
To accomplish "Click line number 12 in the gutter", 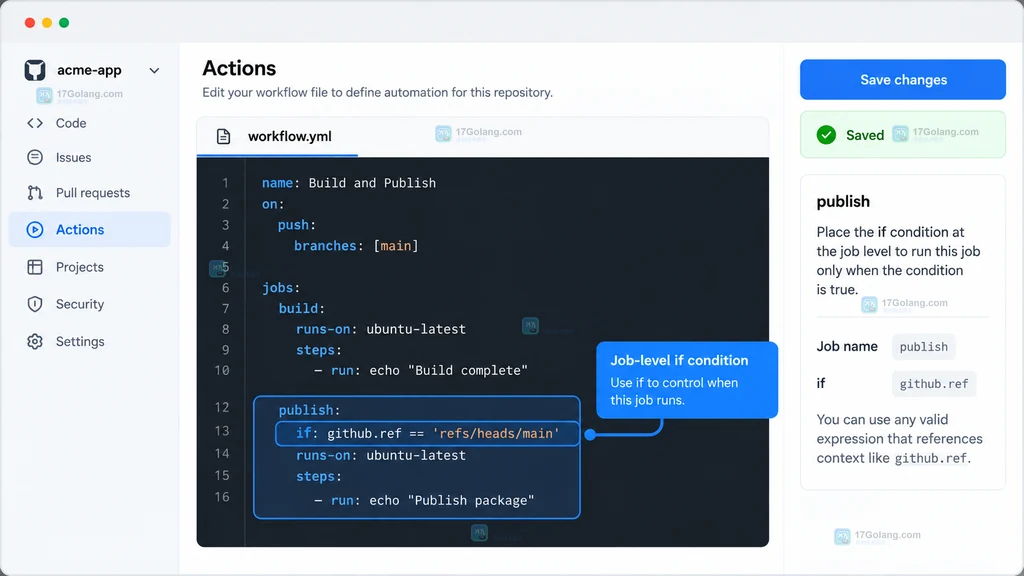I will click(x=222, y=408).
